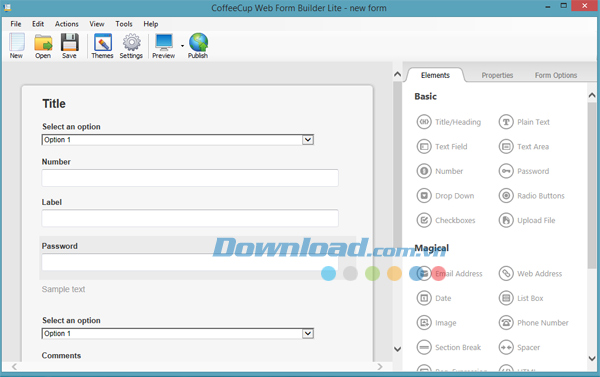Open the Edit menu
The width and height of the screenshot is (600, 377).
(38, 24)
